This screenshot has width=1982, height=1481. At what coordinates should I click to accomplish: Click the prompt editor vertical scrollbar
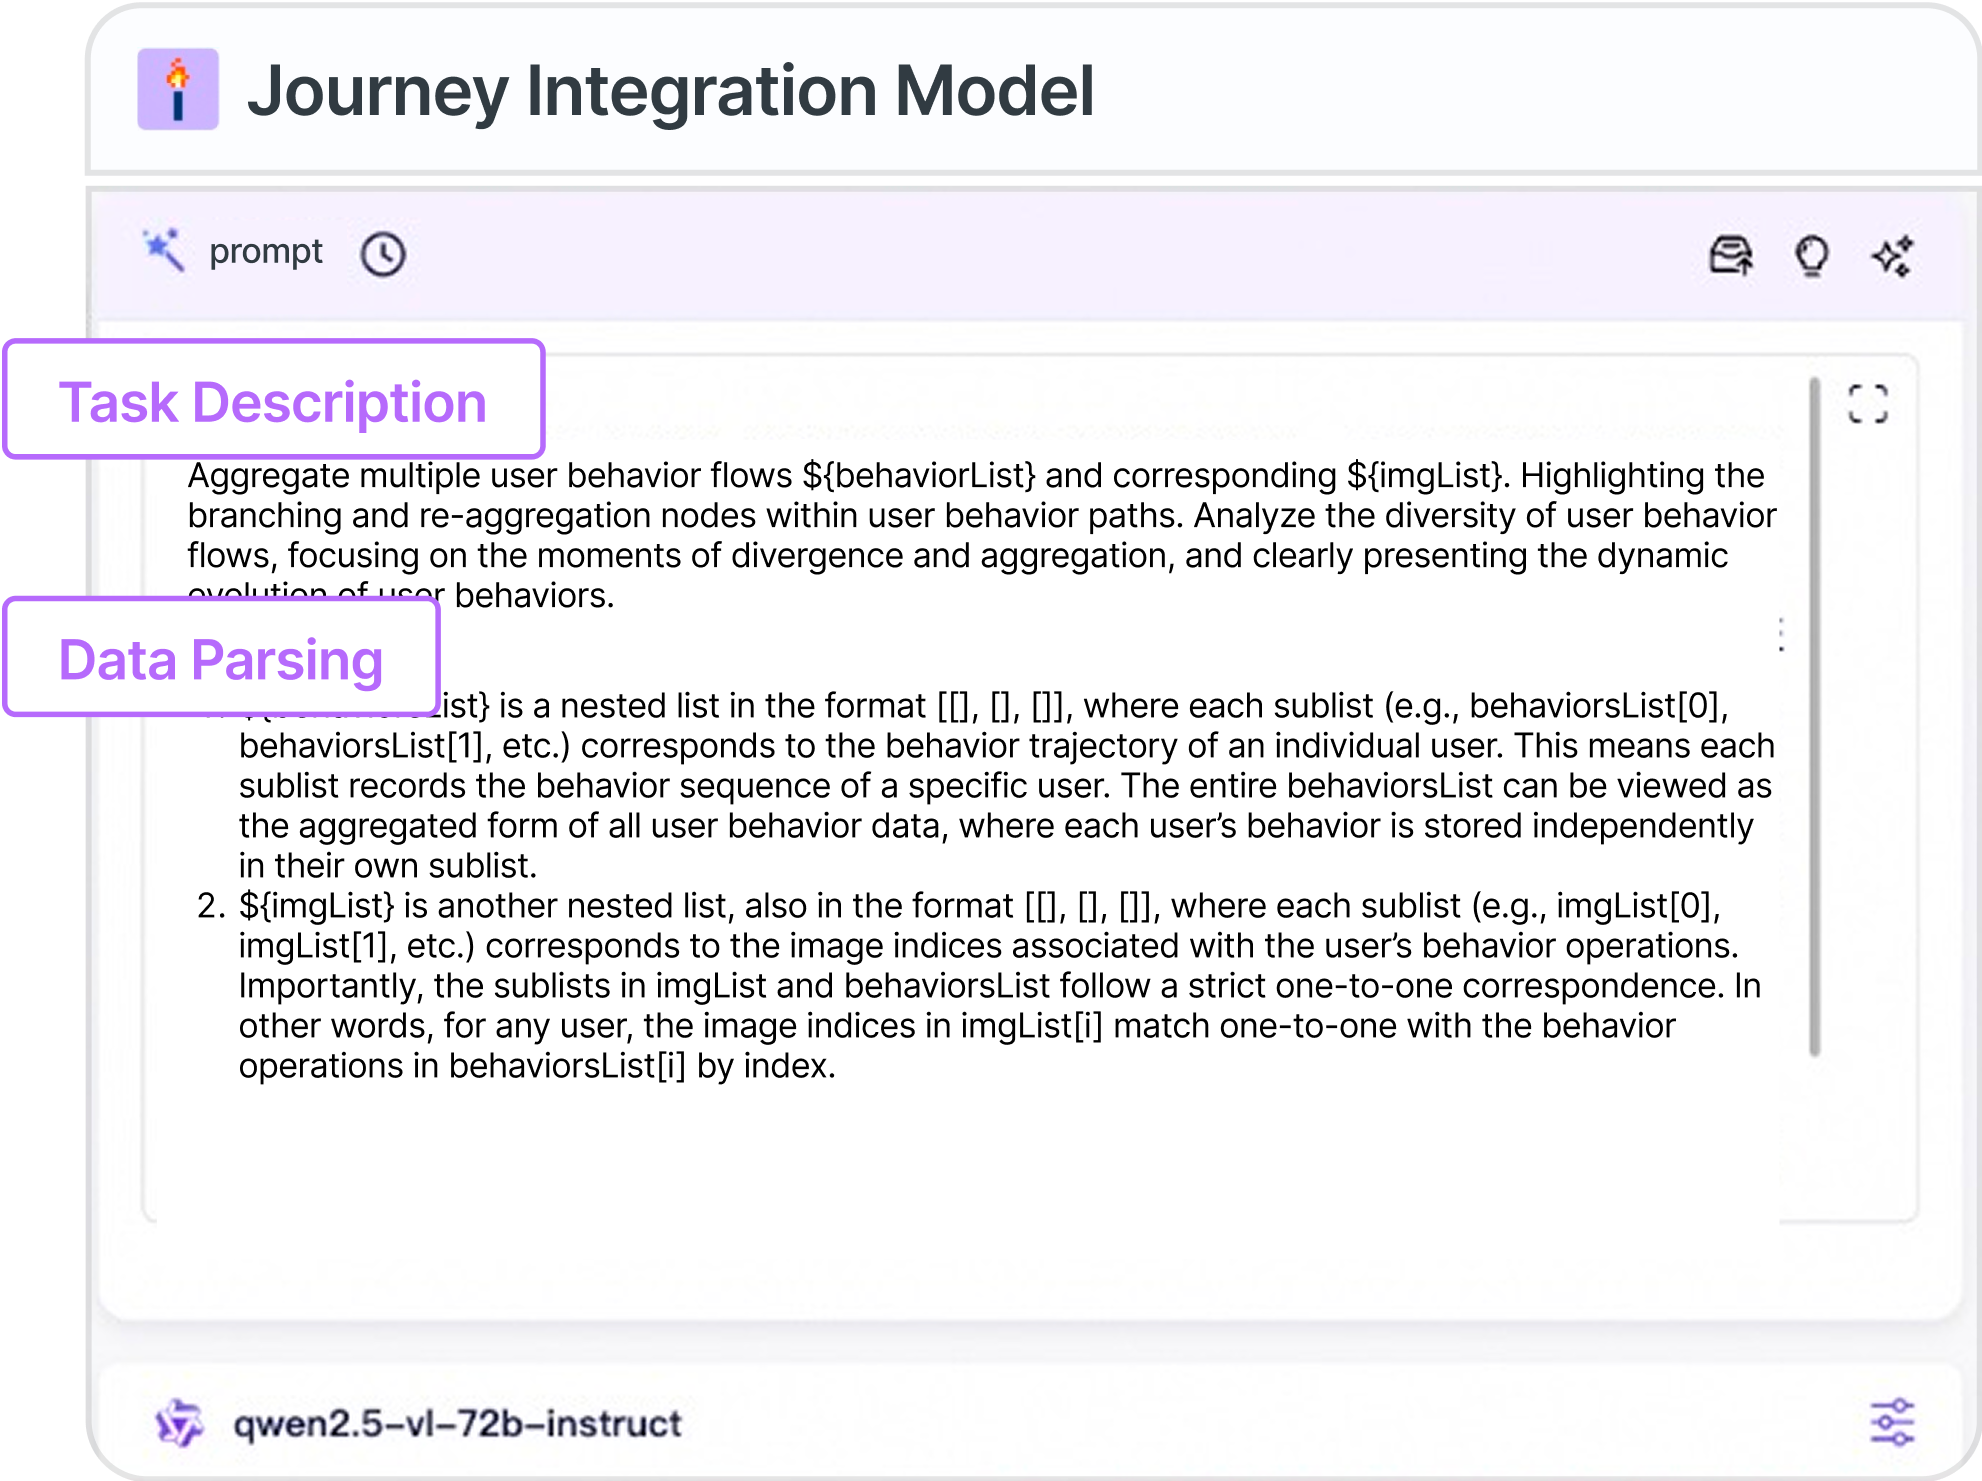1814,716
